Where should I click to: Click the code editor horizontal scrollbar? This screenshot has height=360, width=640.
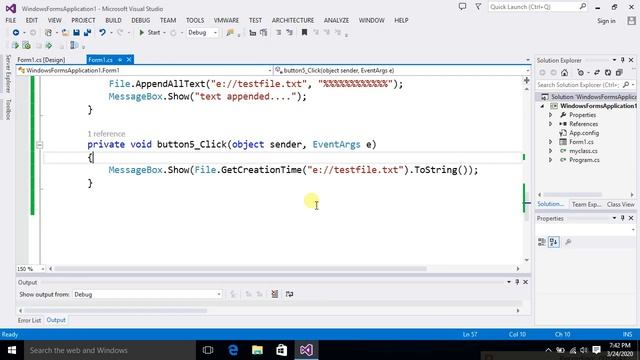pos(240,269)
